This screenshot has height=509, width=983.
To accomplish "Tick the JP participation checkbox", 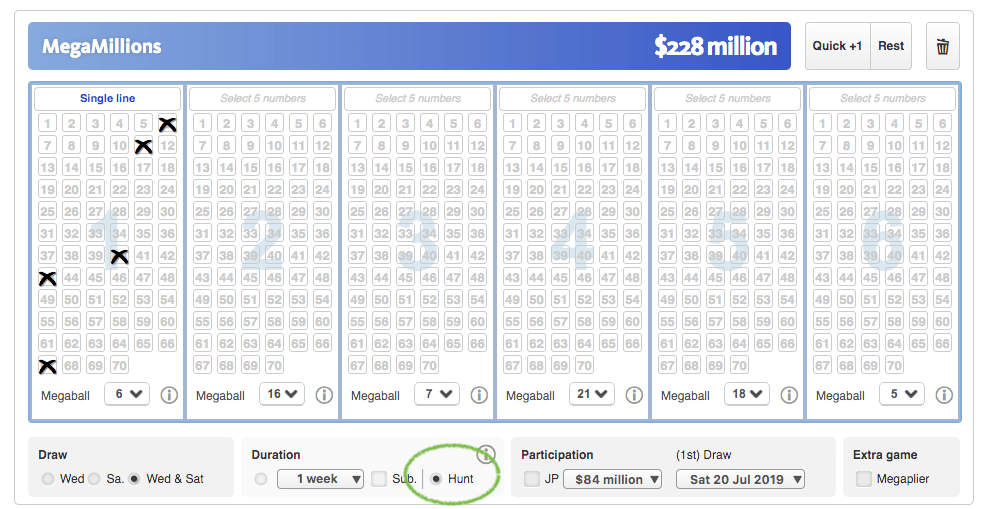I will [x=532, y=479].
